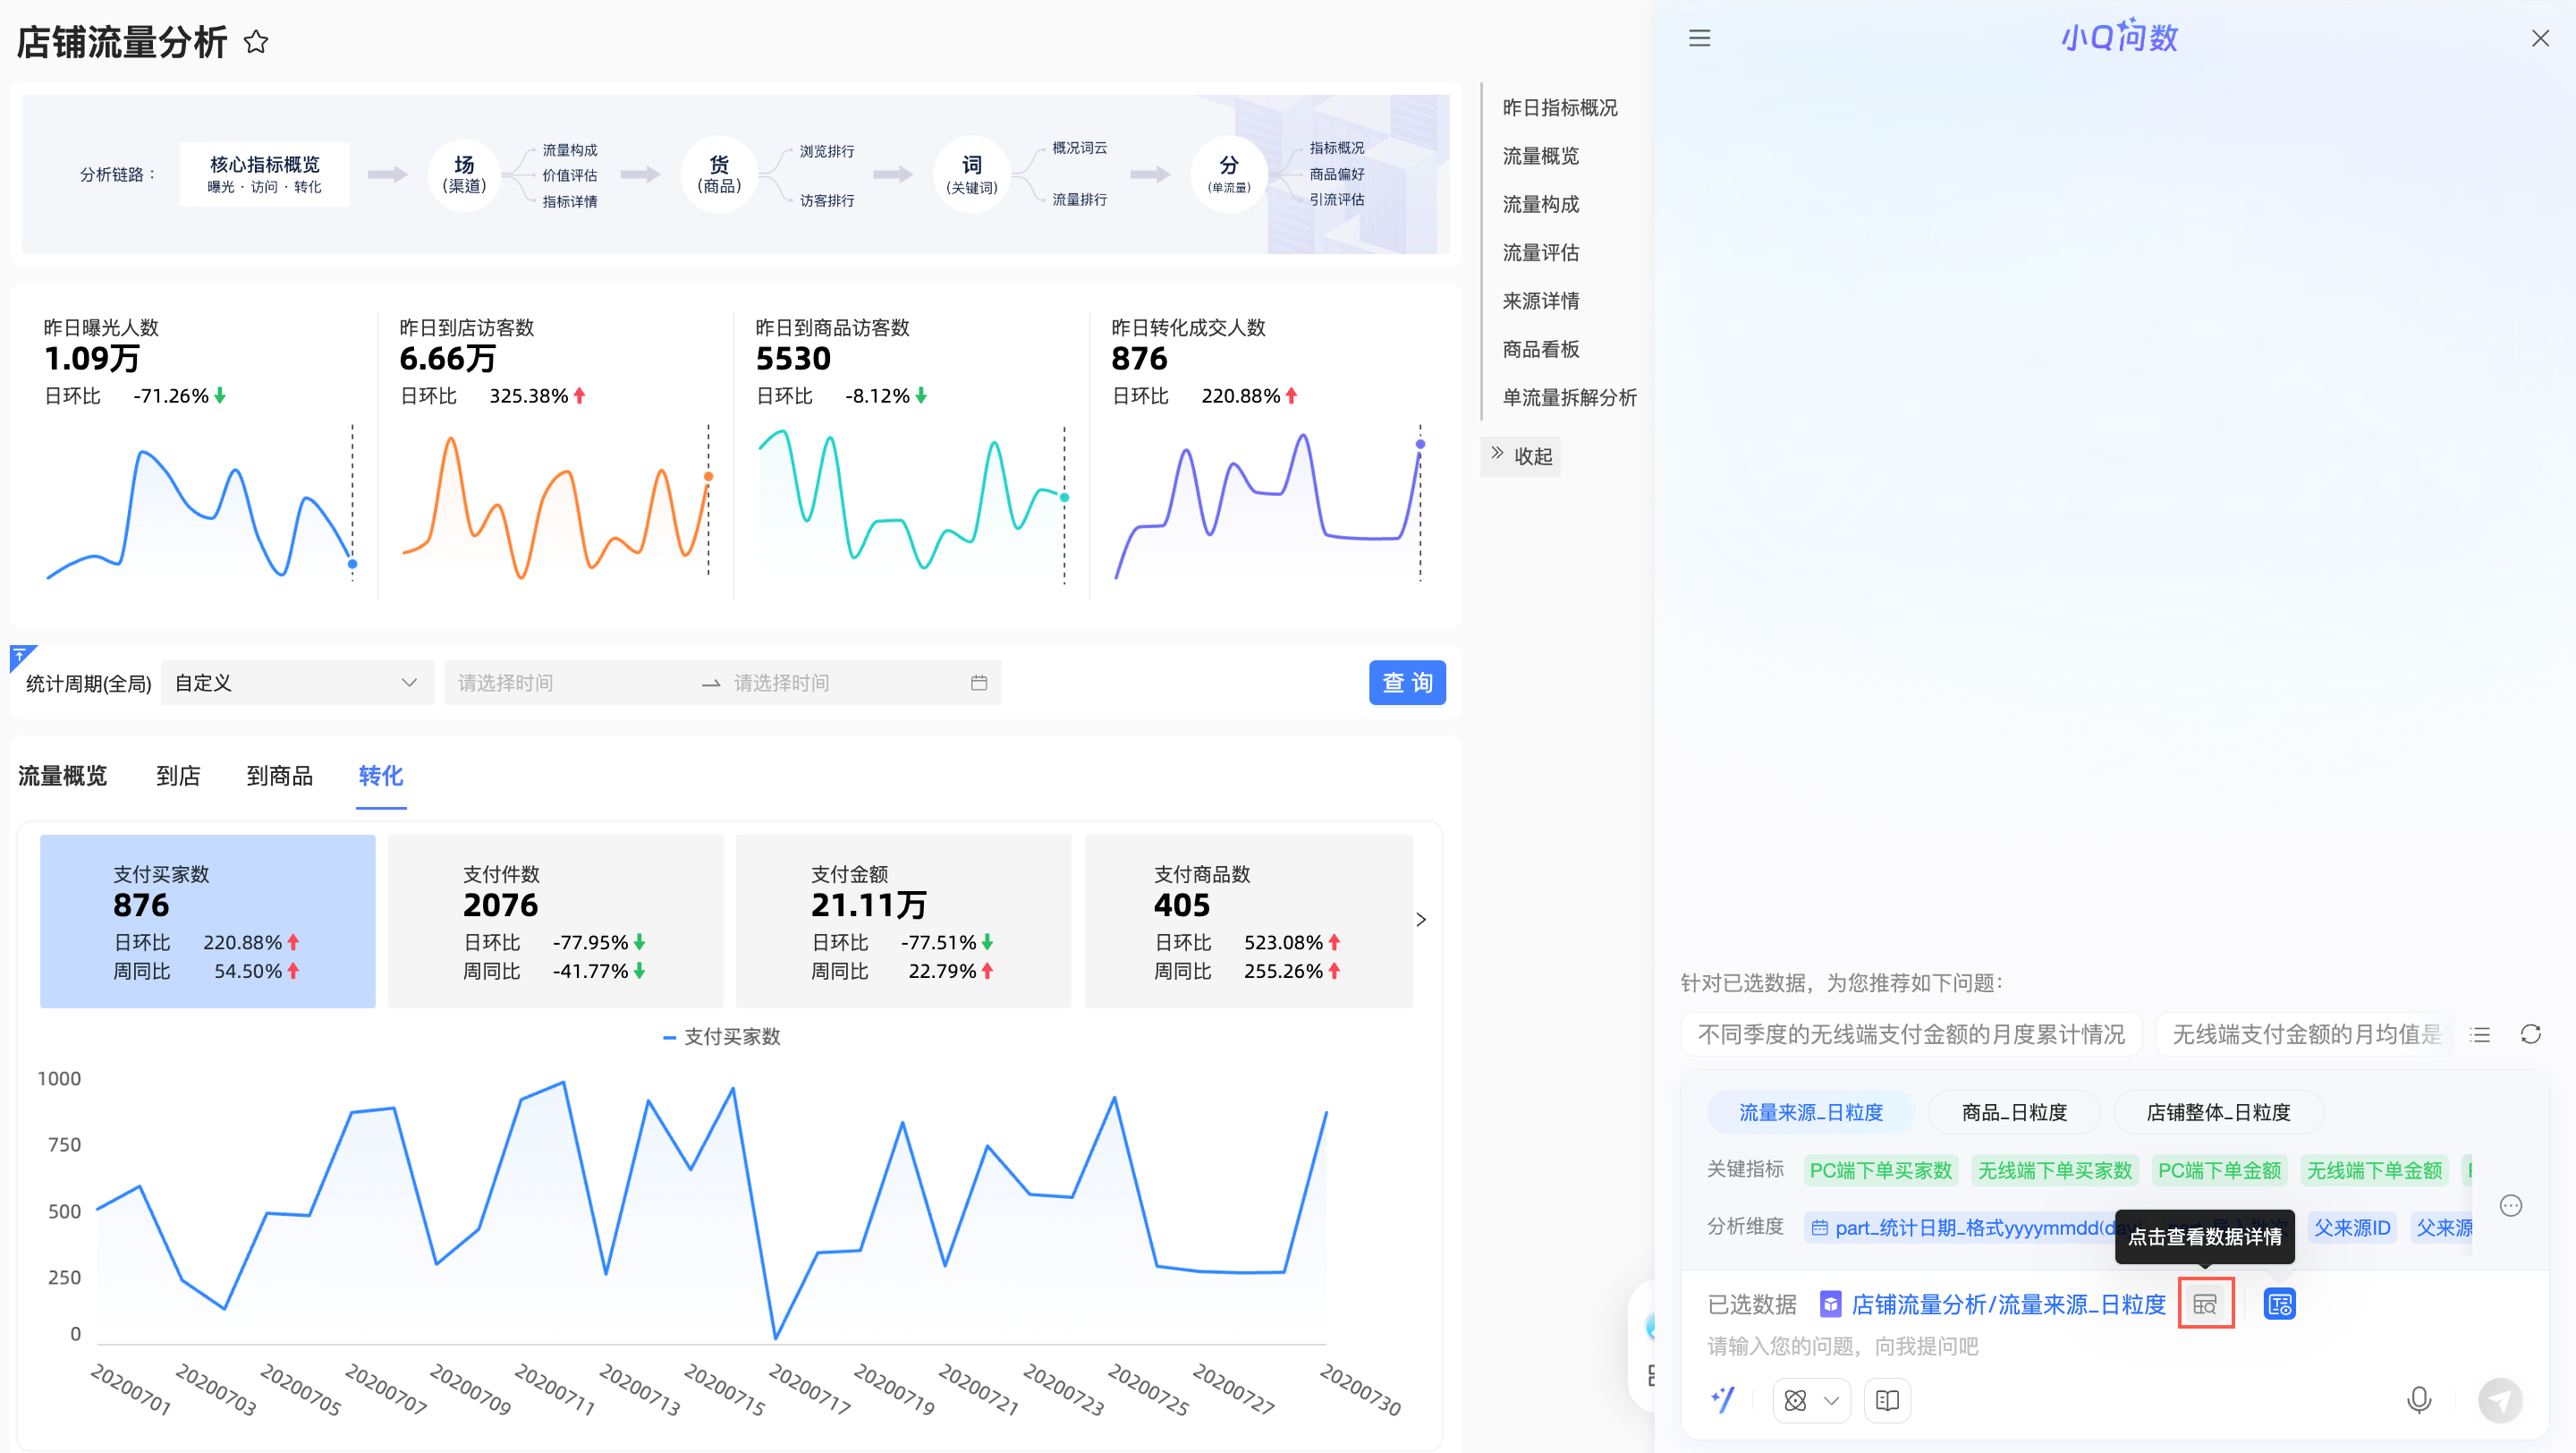Viewport: 2576px width, 1453px height.
Task: Favorite the dashboard with the star icon
Action: pyautogui.click(x=256, y=42)
